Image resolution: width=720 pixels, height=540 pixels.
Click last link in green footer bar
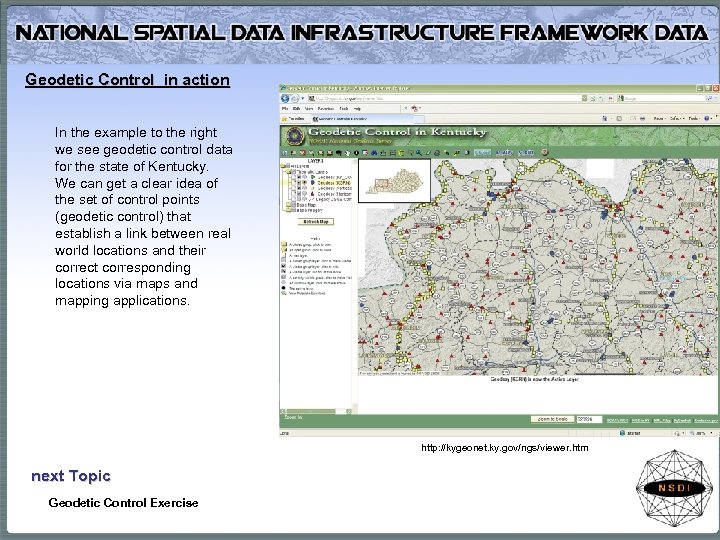tap(706, 420)
